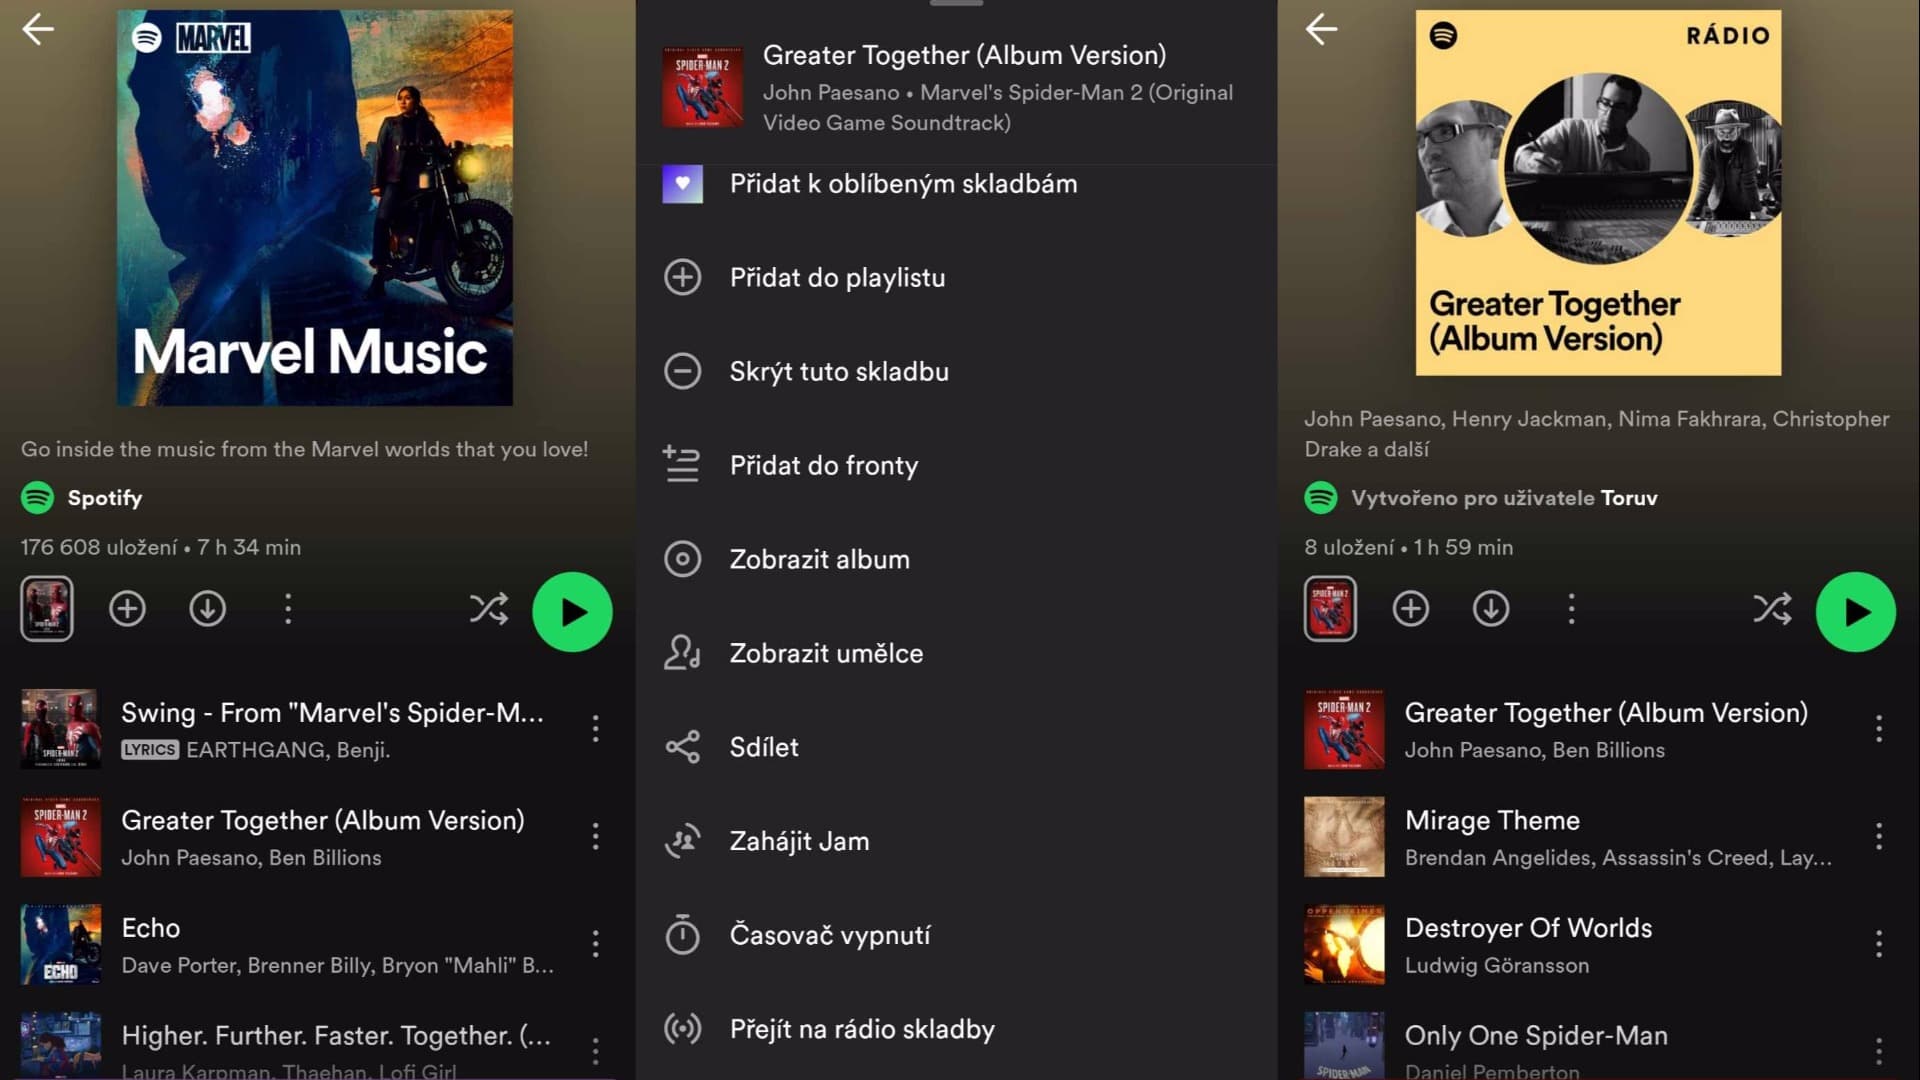Play the Marvel Music playlist
Viewport: 1920px width, 1080px height.
click(x=573, y=612)
